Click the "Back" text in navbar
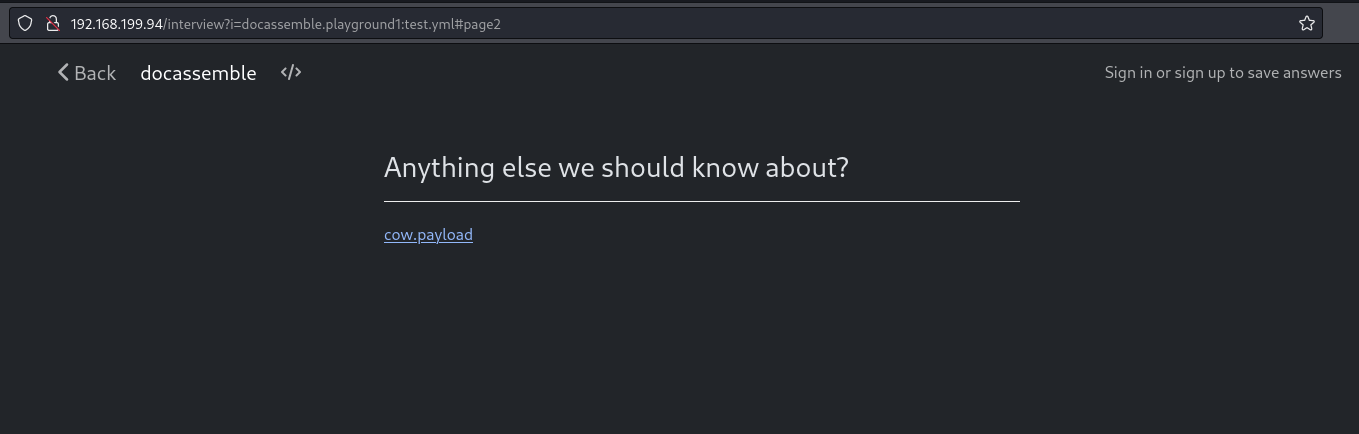Image resolution: width=1359 pixels, height=434 pixels. 95,73
